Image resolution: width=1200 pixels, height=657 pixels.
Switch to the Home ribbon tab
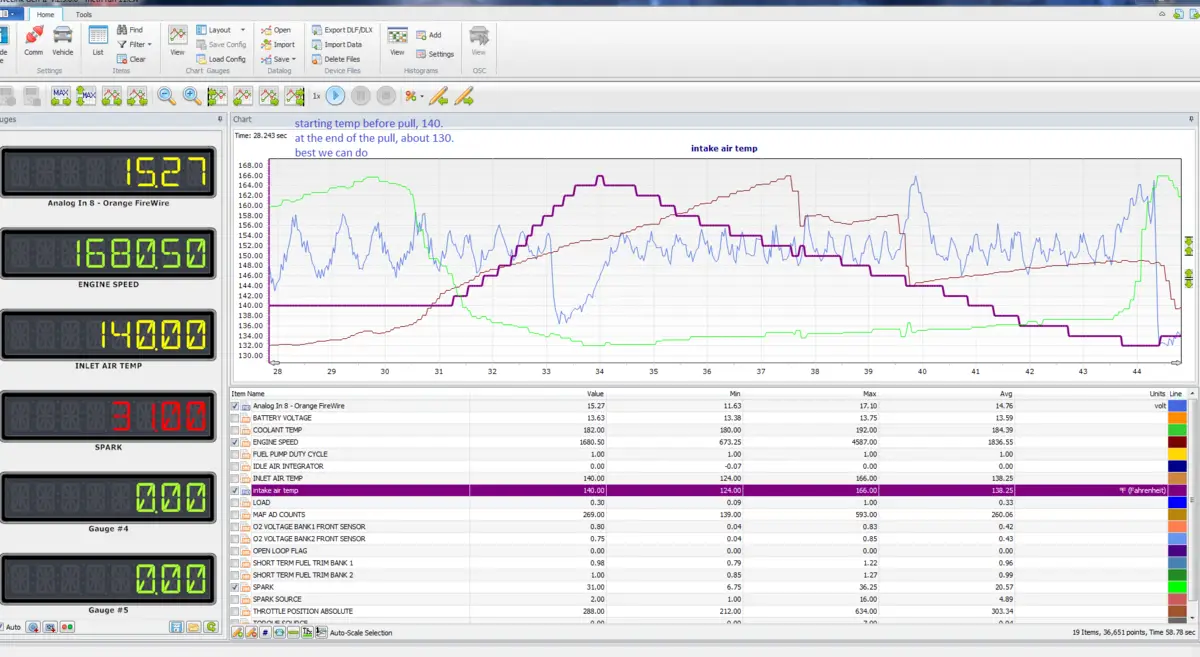45,14
